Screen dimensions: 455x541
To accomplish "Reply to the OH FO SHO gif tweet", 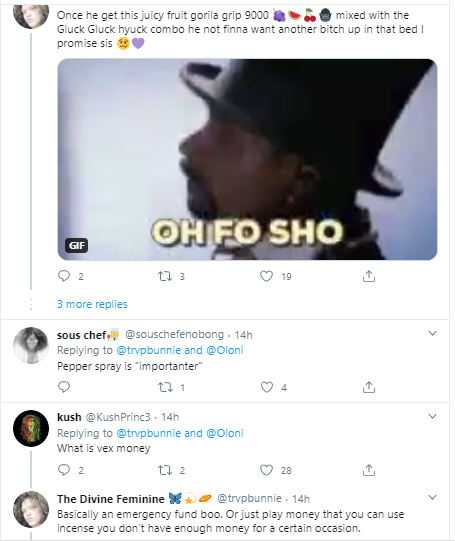I will 64,276.
